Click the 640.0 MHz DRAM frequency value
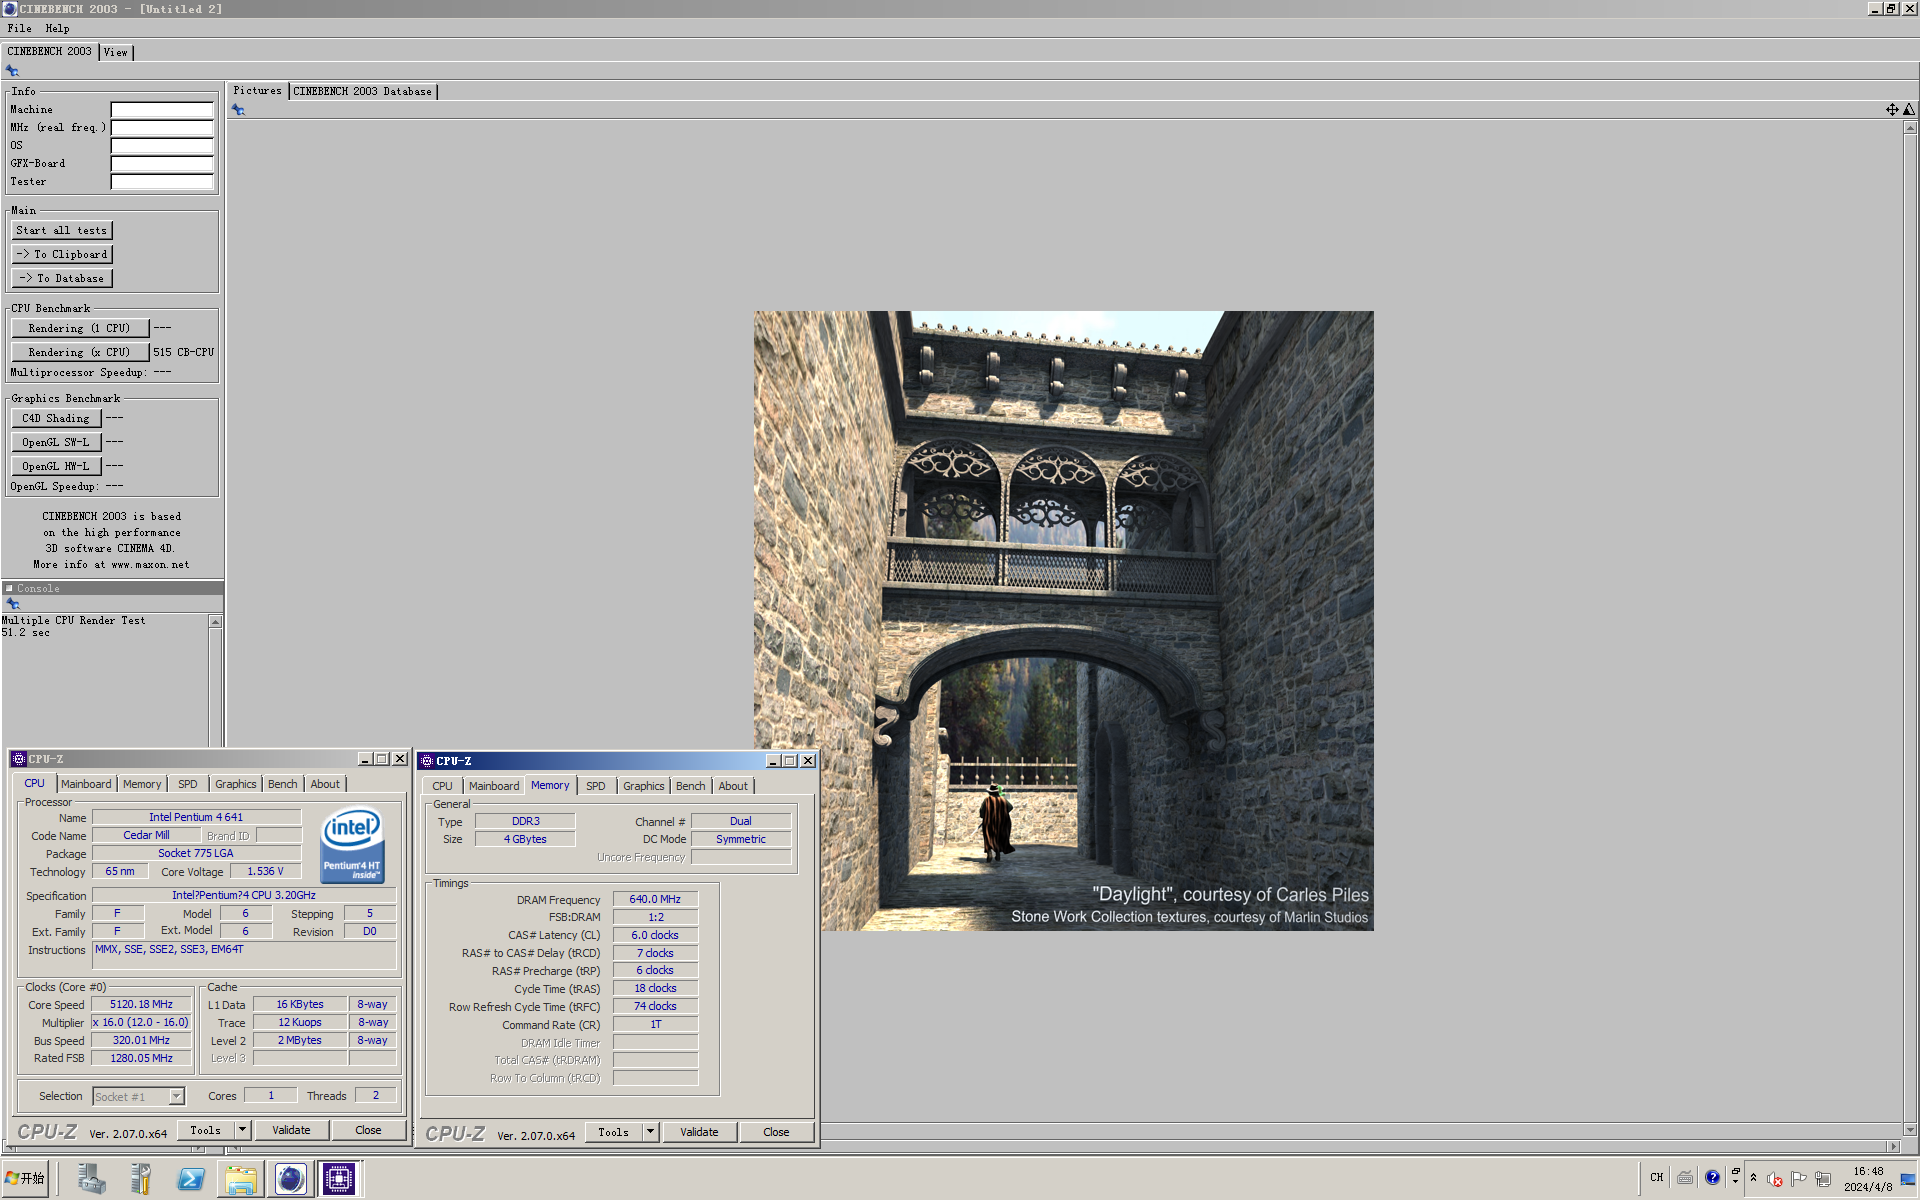 coord(655,899)
